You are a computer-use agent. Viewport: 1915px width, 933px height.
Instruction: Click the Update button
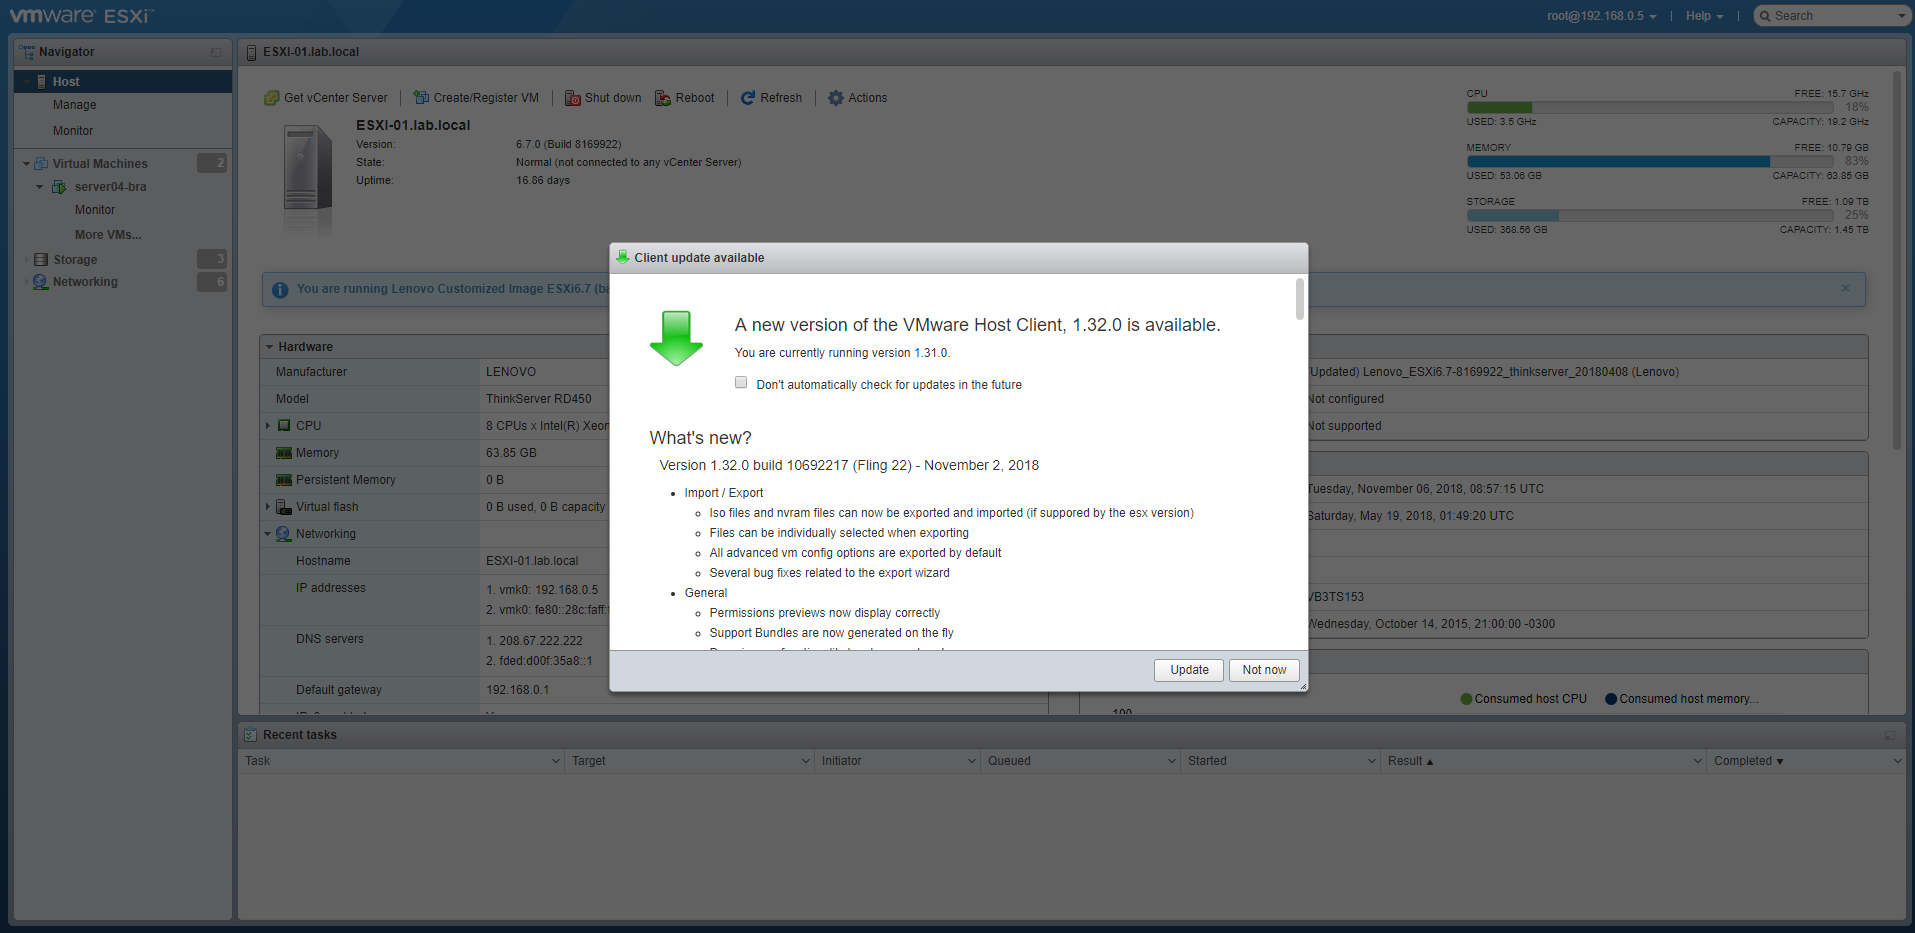(x=1189, y=670)
